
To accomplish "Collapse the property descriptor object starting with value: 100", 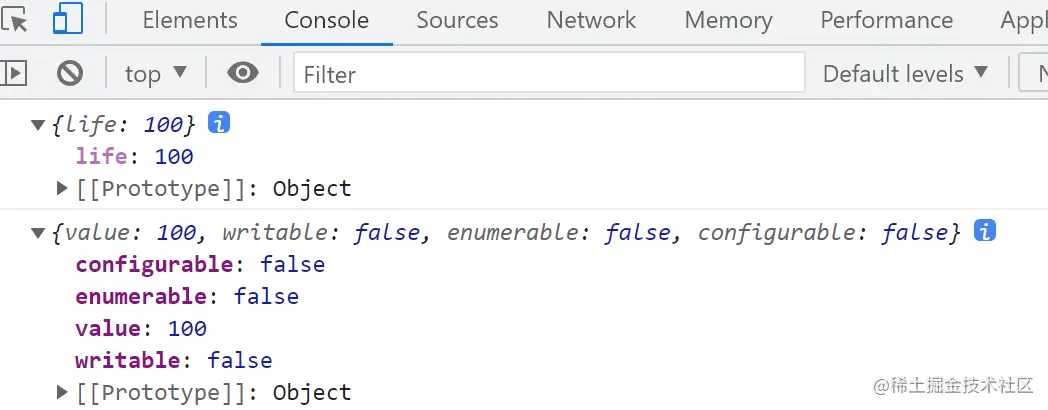I will [39, 233].
